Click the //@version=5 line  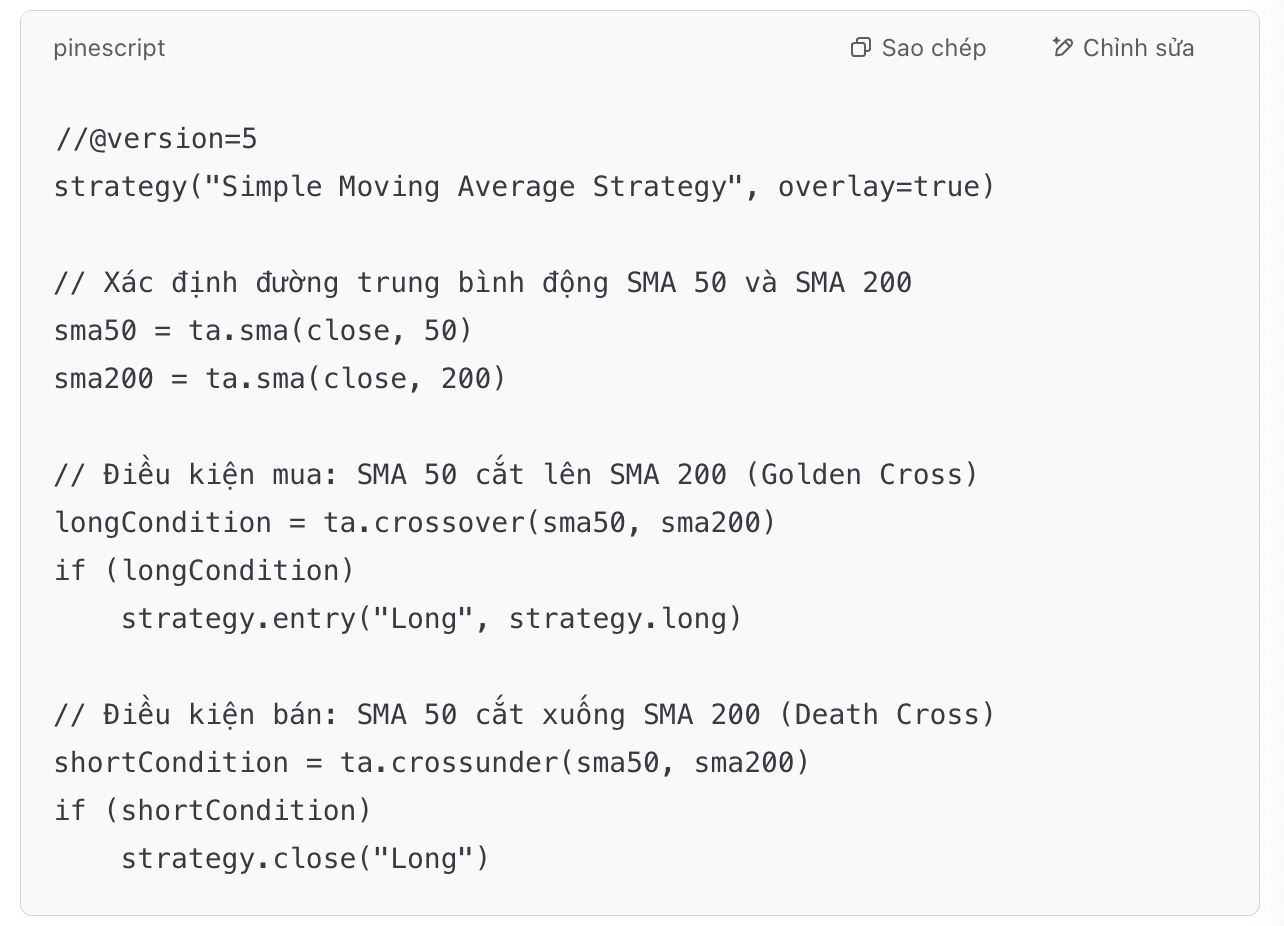coord(156,139)
